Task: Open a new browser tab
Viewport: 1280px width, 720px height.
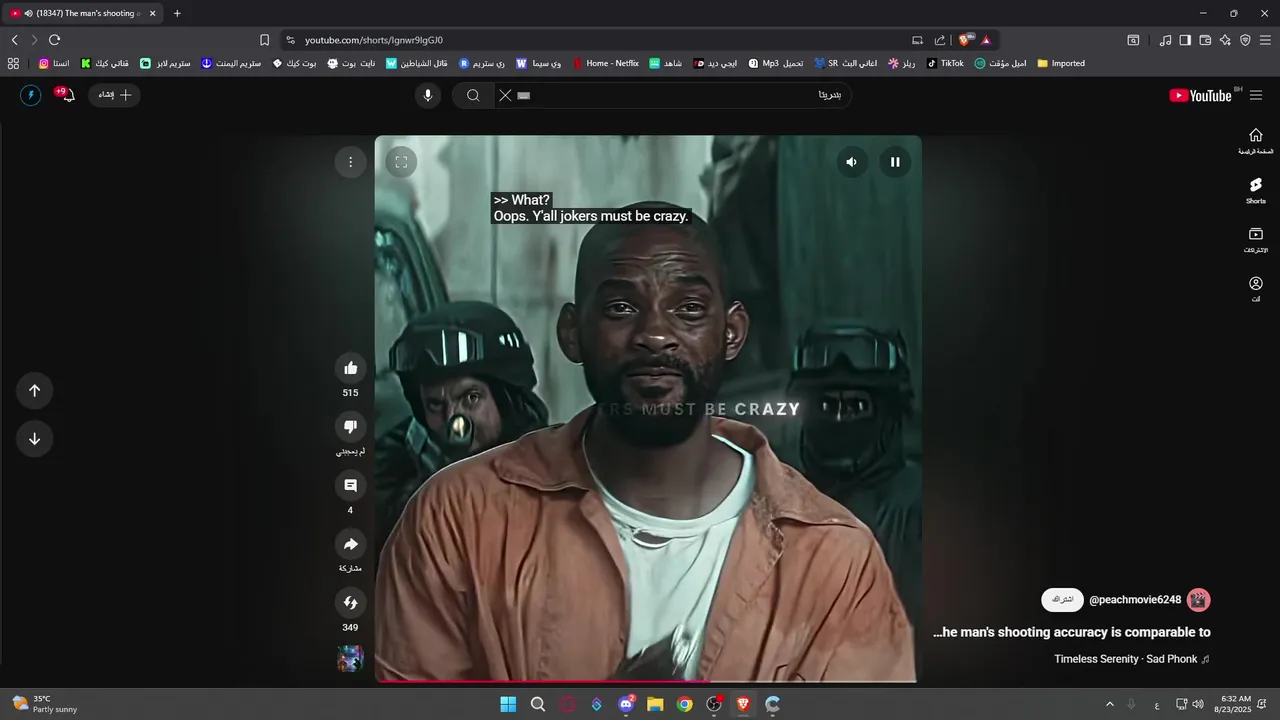Action: [177, 13]
